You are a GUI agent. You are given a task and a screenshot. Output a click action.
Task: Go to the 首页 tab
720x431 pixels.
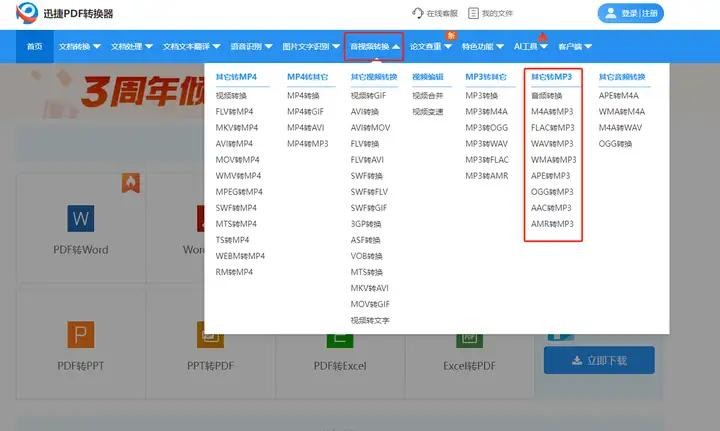pos(35,46)
